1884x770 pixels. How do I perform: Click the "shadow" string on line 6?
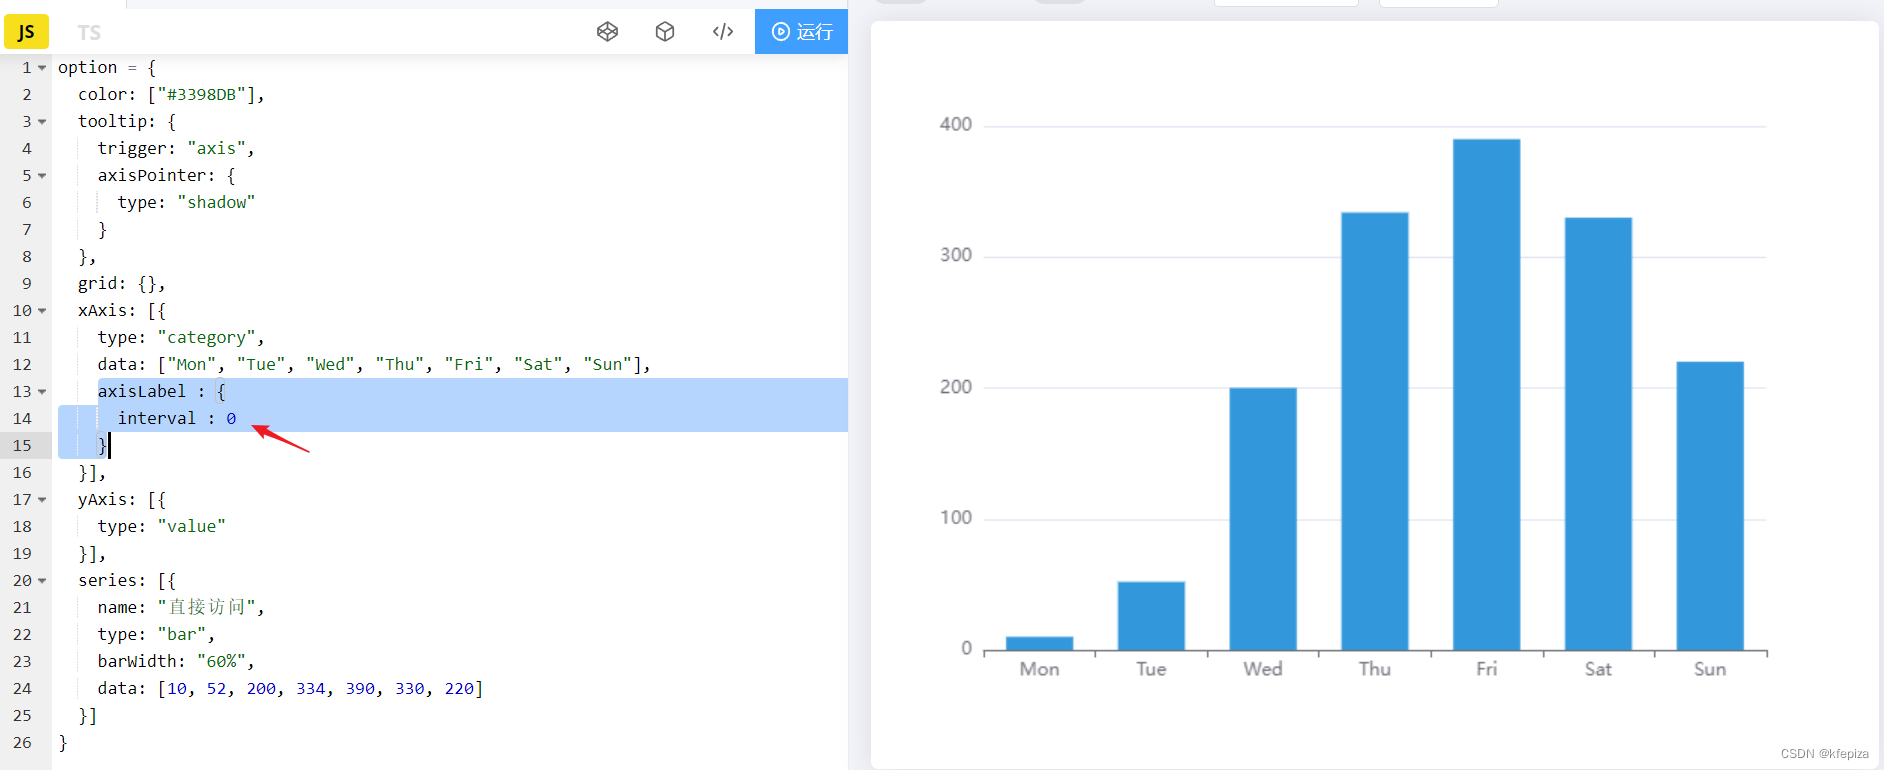(216, 203)
